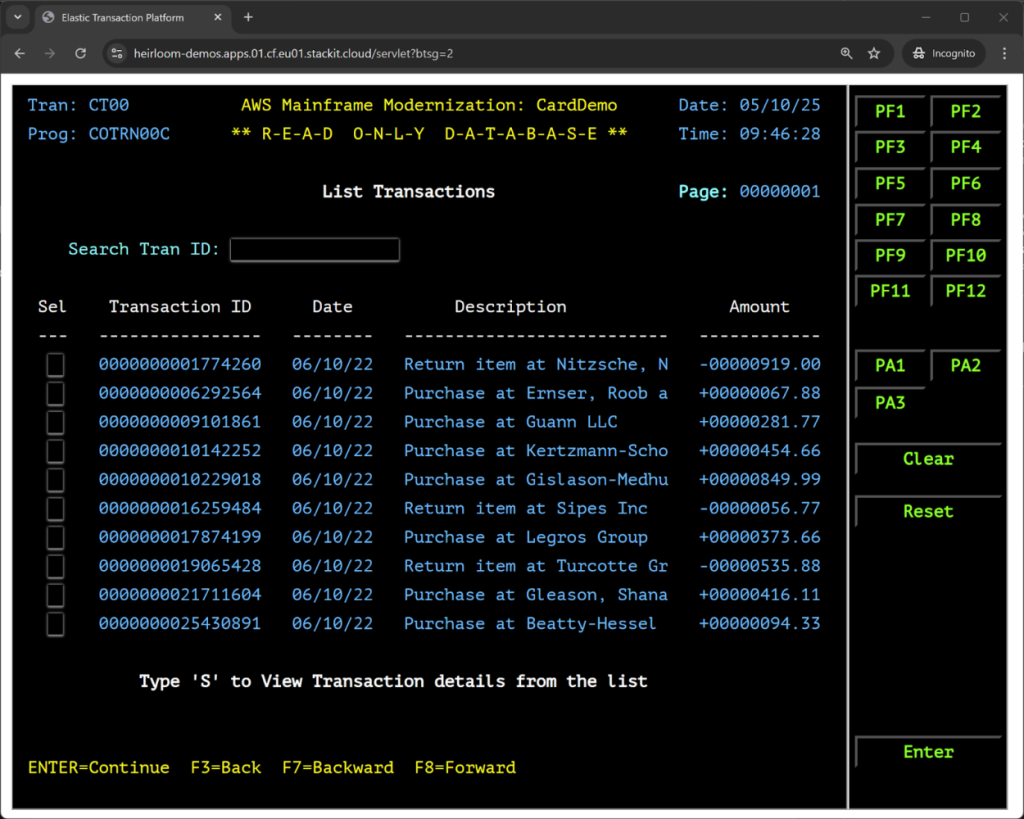Open the Incognito profile indicator
Image resolution: width=1024 pixels, height=819 pixels.
[943, 54]
